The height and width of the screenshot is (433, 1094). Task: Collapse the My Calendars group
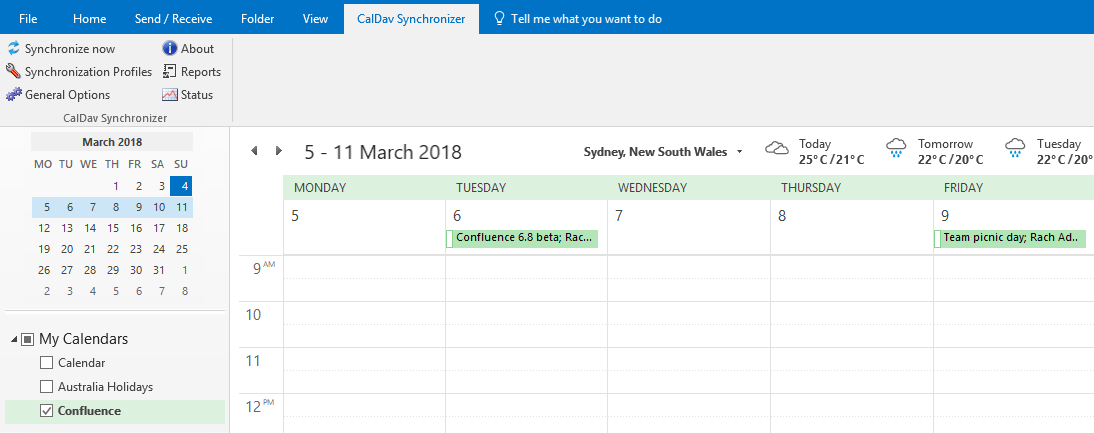tap(14, 339)
